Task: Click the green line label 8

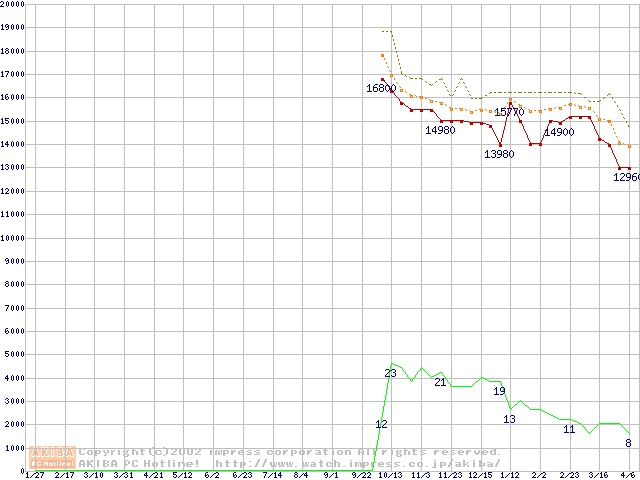Action: click(627, 443)
